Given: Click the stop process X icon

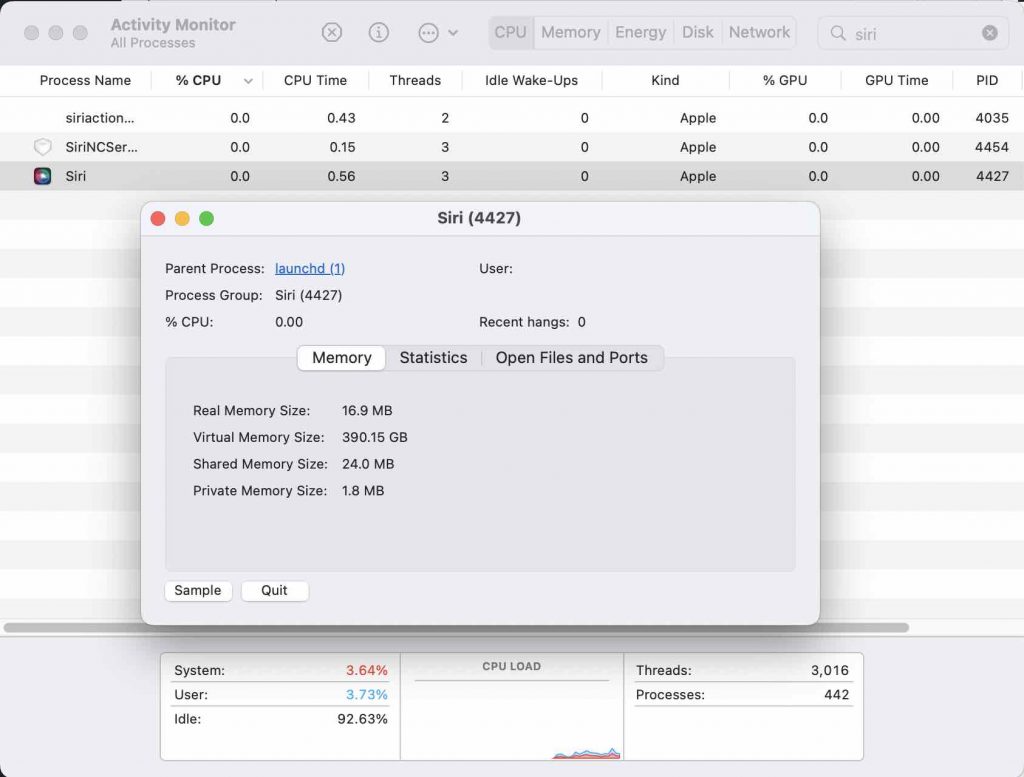Looking at the screenshot, I should 332,33.
